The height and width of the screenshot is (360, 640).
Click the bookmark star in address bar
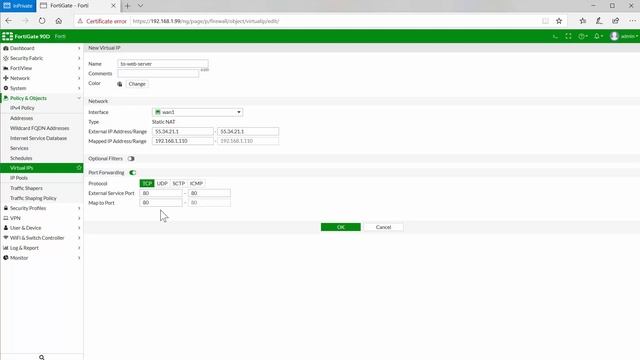559,21
